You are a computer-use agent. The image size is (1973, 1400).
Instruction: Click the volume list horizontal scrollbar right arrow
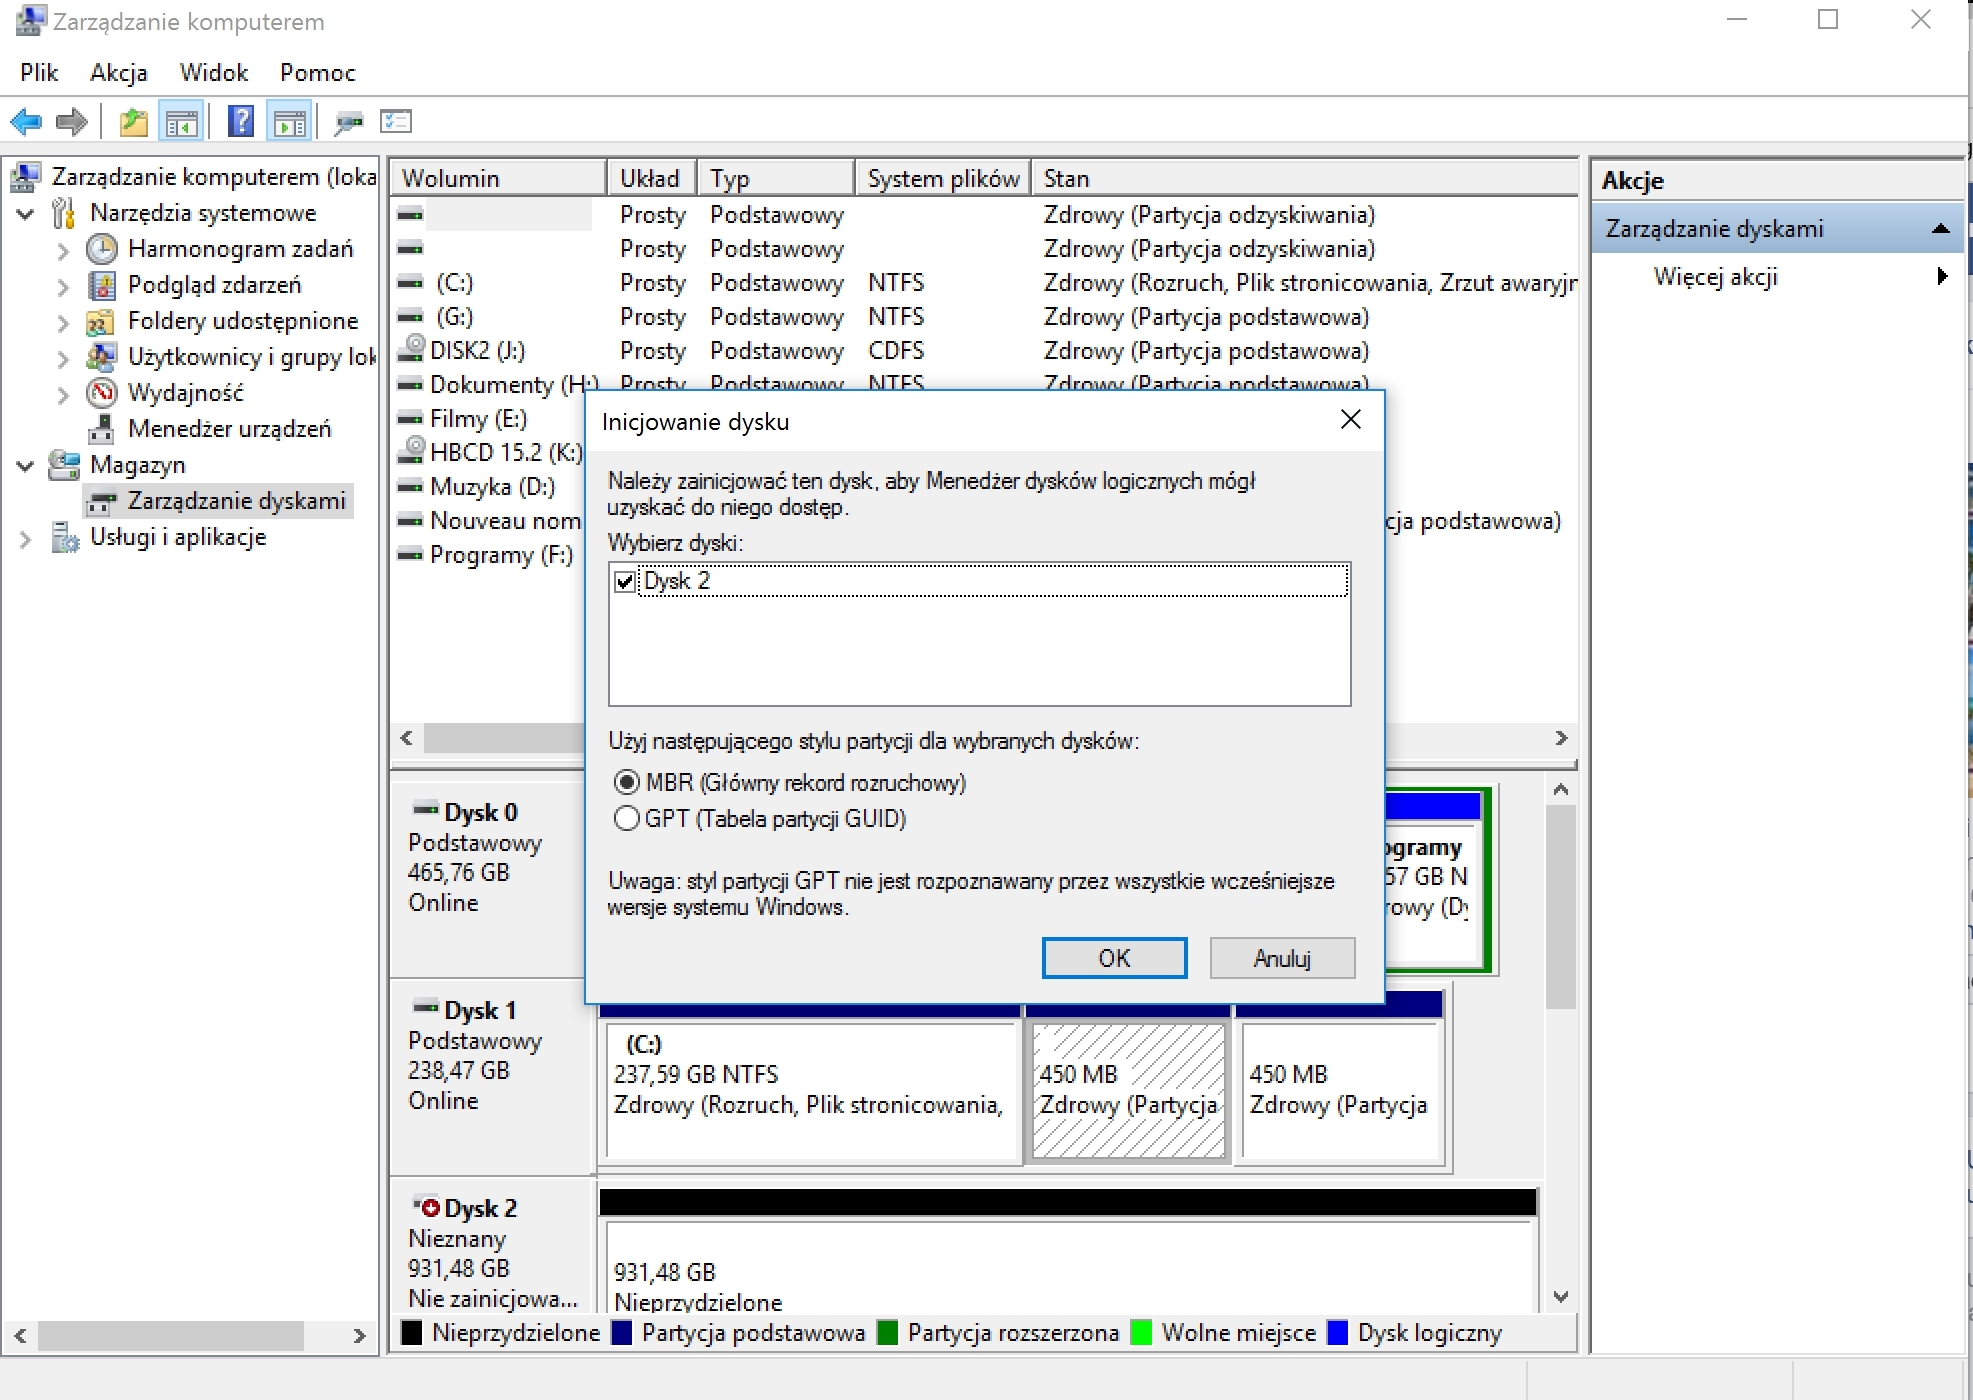(1561, 738)
